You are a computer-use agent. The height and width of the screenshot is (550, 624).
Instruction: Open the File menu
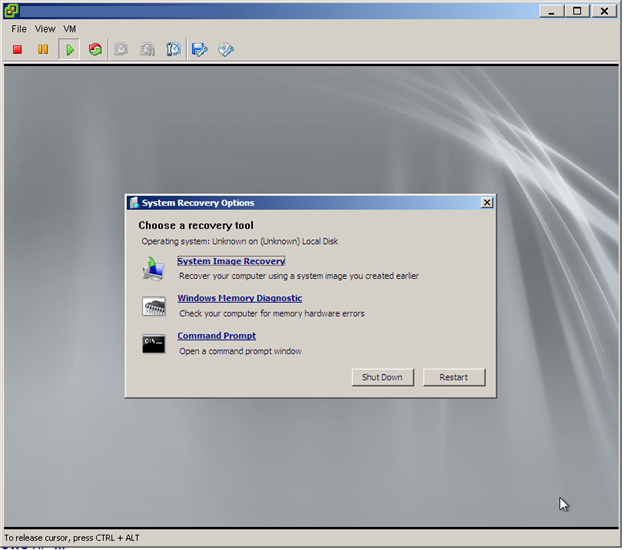[19, 29]
